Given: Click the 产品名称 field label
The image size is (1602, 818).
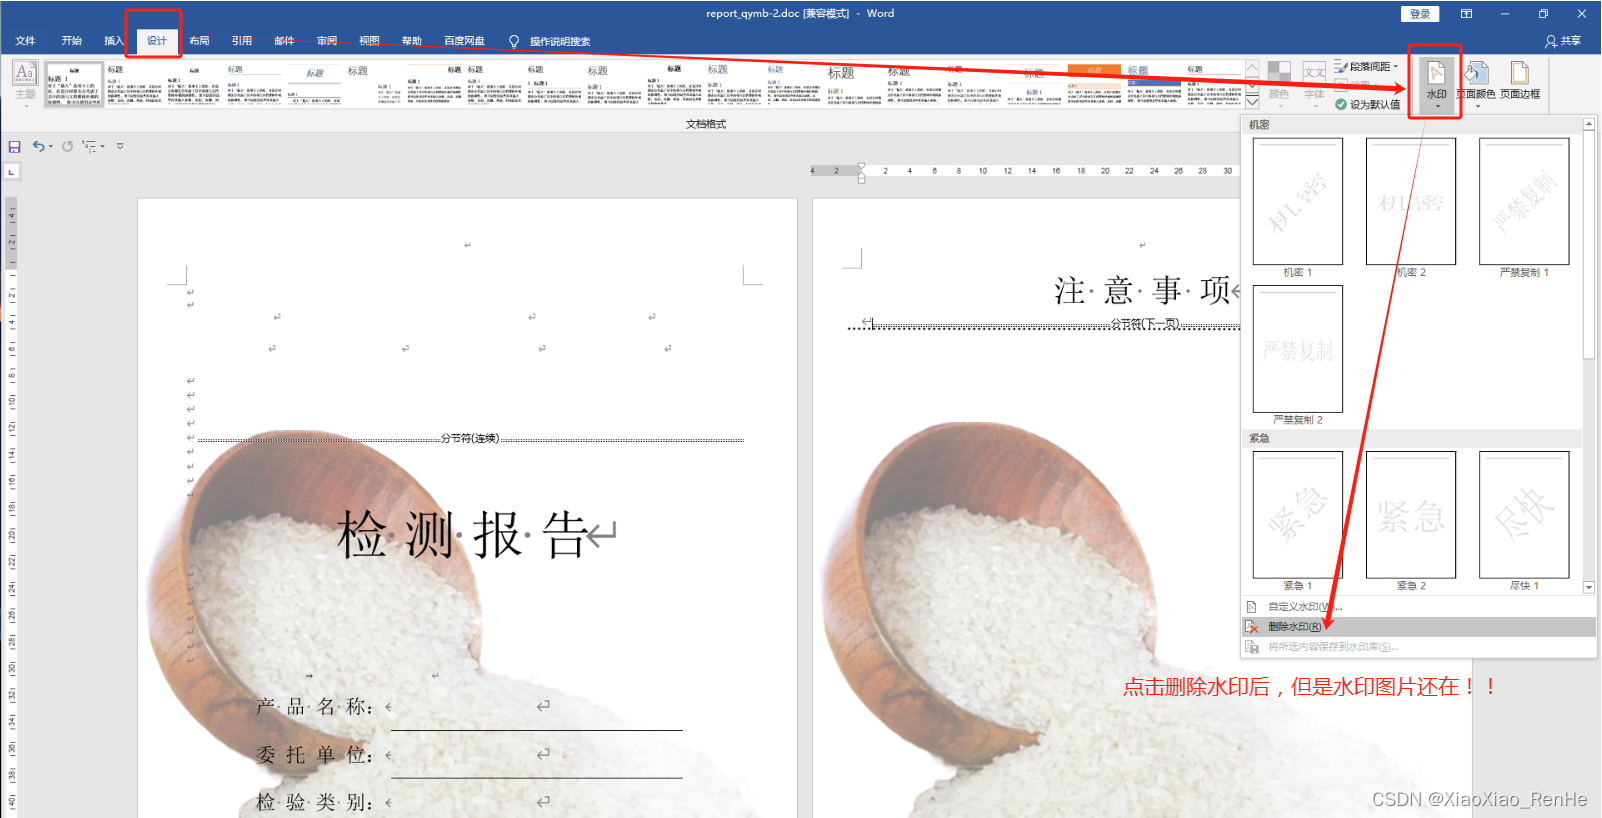Looking at the screenshot, I should tap(314, 707).
